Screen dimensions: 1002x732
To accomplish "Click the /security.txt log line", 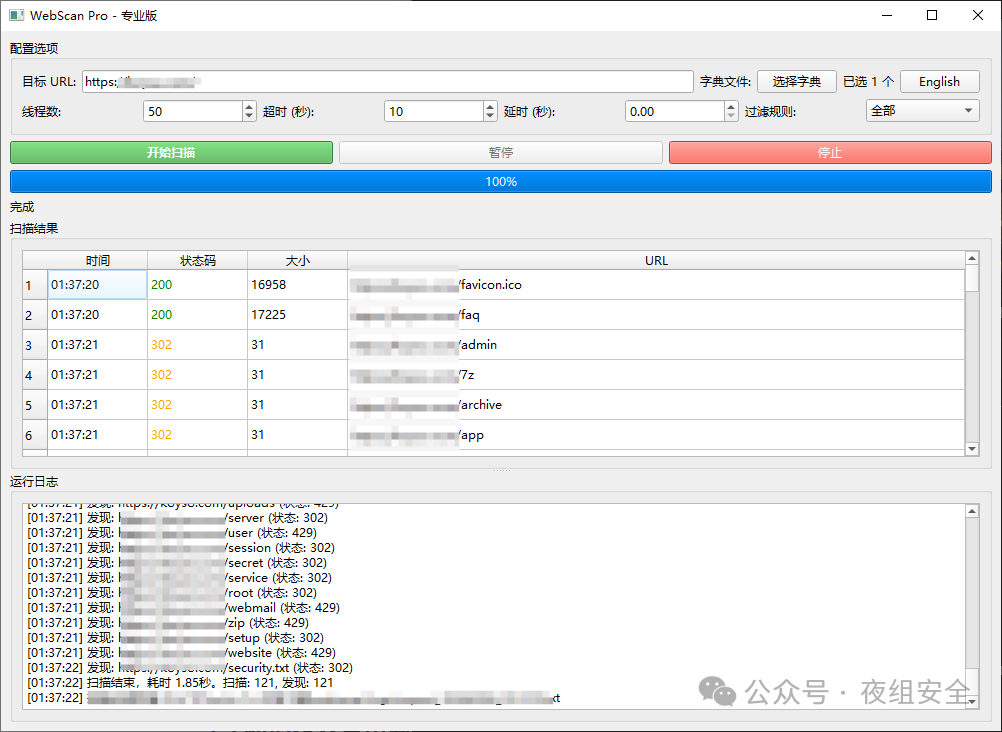I will click(190, 667).
